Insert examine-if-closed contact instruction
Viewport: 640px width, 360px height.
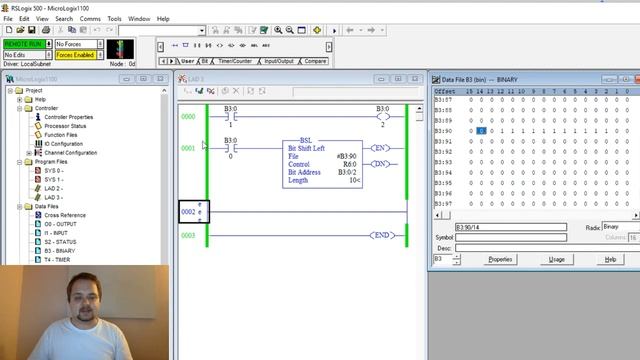pyautogui.click(x=197, y=45)
